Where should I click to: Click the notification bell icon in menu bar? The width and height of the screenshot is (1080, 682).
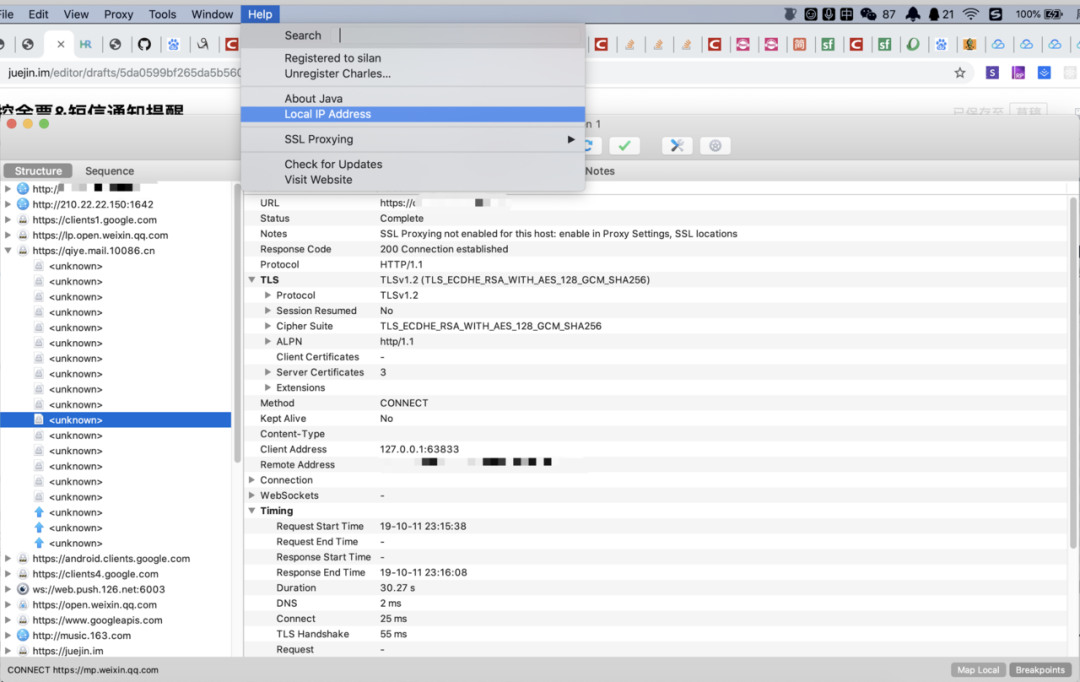tap(913, 14)
